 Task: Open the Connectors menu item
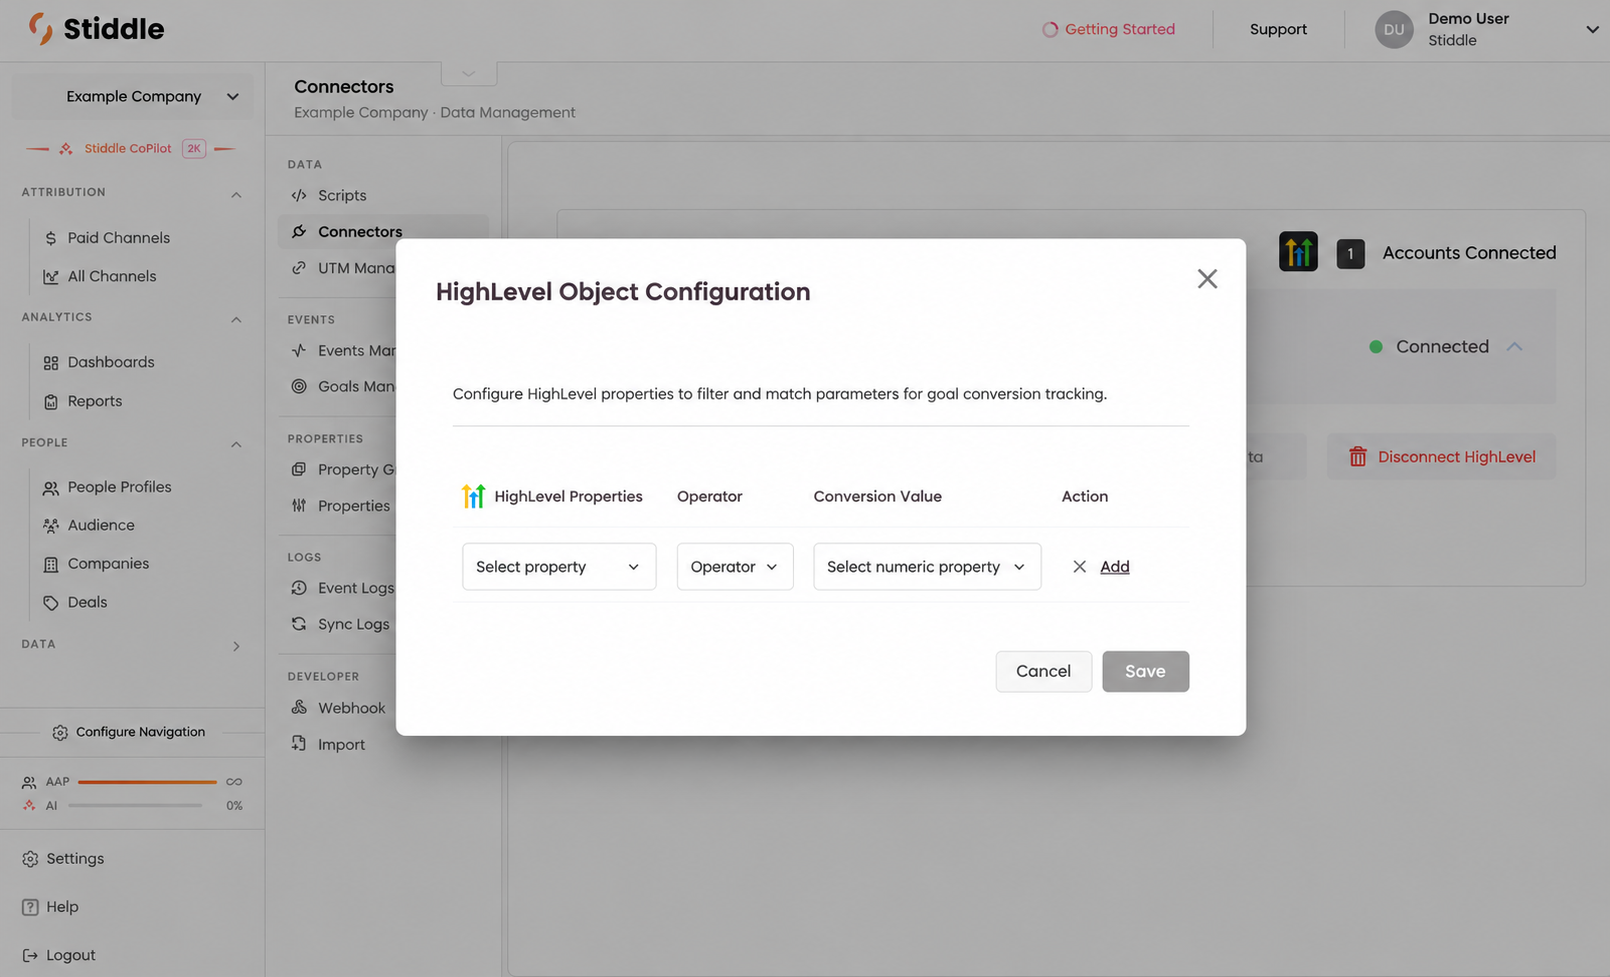383,232
